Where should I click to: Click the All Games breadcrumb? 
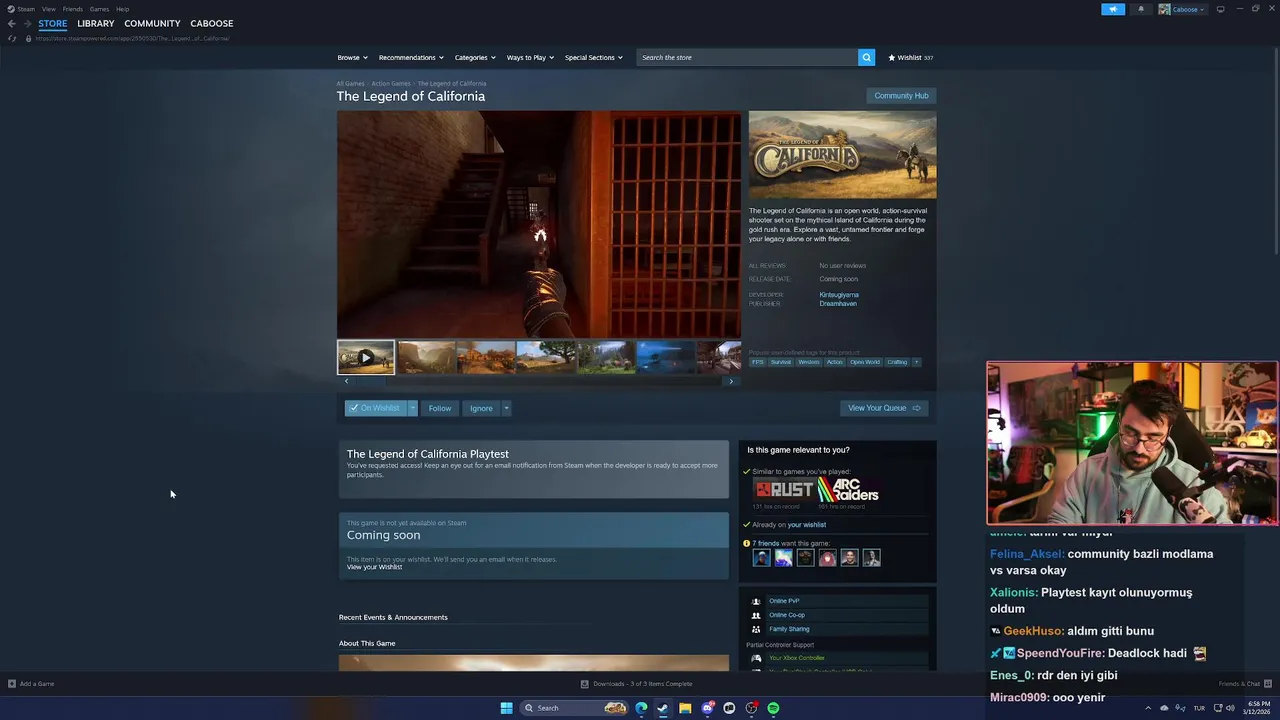[x=350, y=84]
